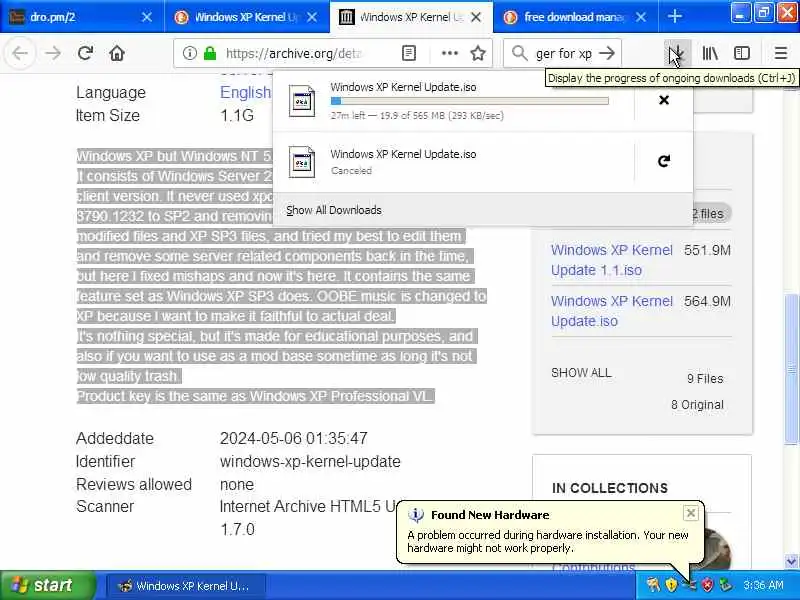Screen dimensions: 800x600
Task: Open Windows XP Kernel Update 1.1.iso link
Action: pyautogui.click(x=612, y=260)
